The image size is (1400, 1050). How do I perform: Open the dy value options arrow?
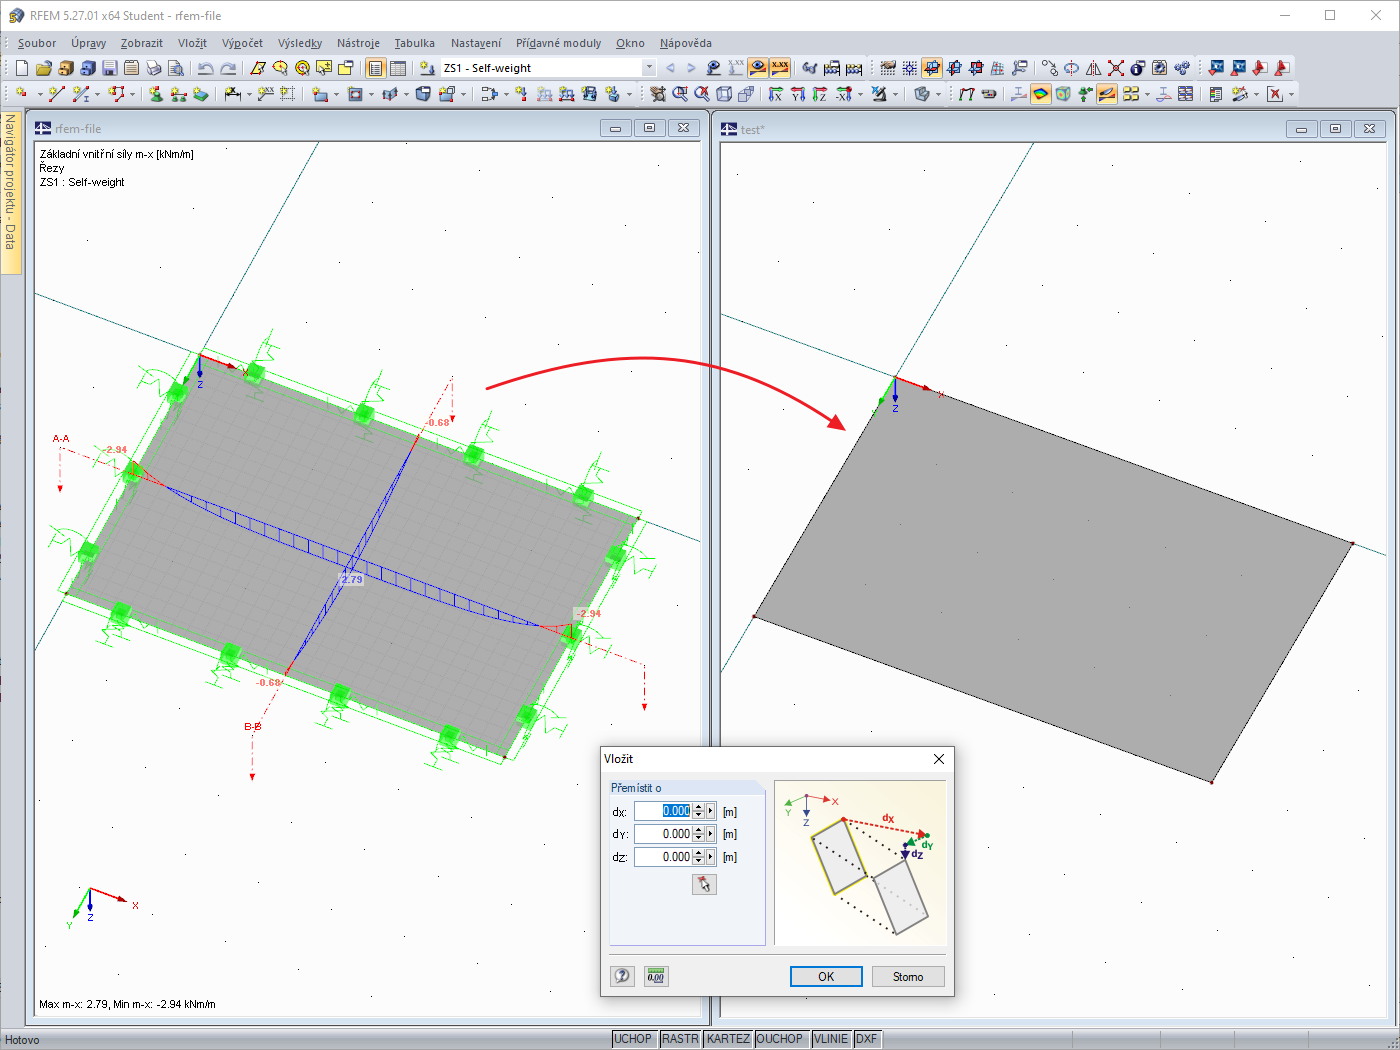(x=711, y=834)
